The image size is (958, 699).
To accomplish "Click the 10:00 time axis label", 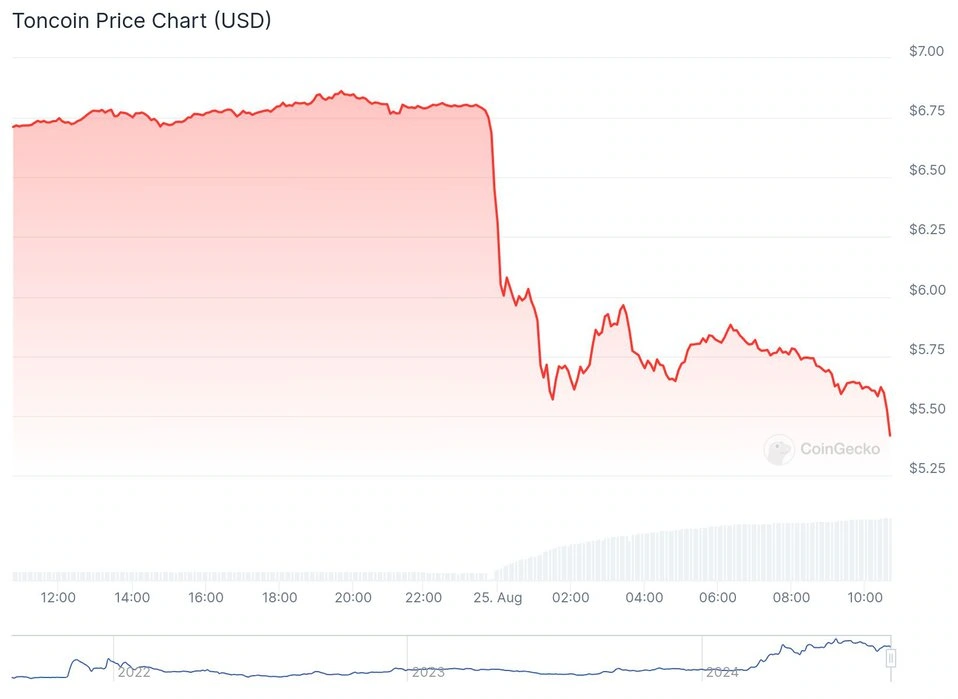I will coord(865,598).
